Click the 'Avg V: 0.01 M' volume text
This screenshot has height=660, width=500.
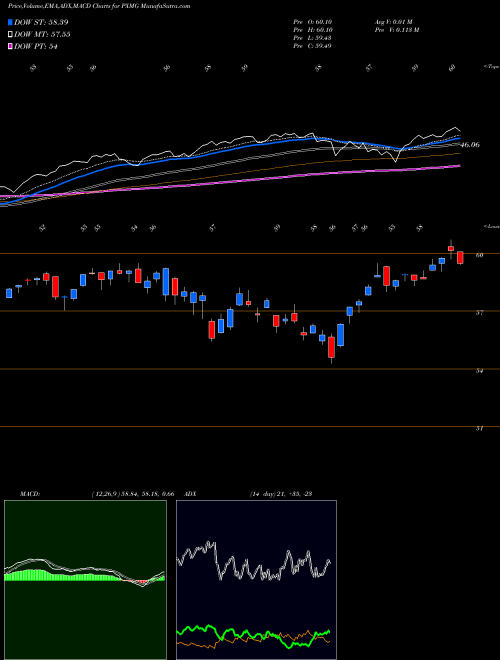(395, 22)
